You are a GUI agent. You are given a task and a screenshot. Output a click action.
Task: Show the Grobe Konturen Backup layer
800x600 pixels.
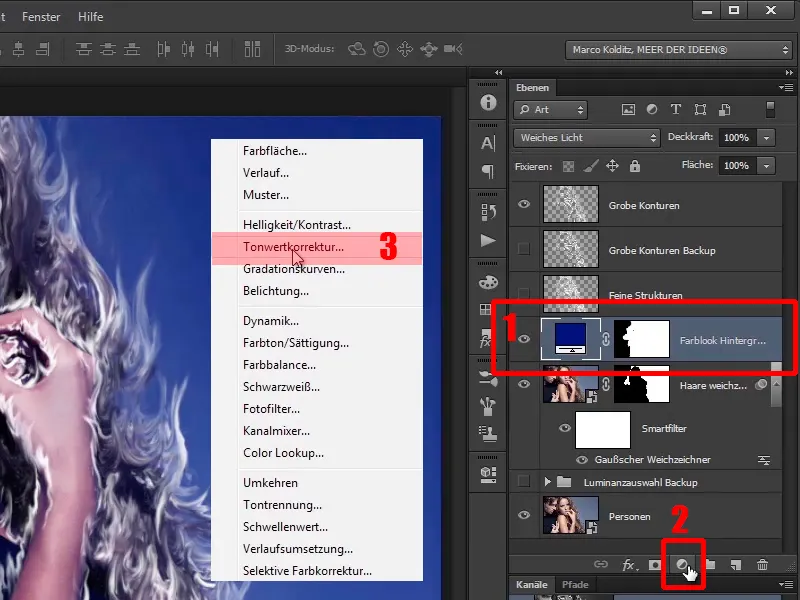click(525, 250)
